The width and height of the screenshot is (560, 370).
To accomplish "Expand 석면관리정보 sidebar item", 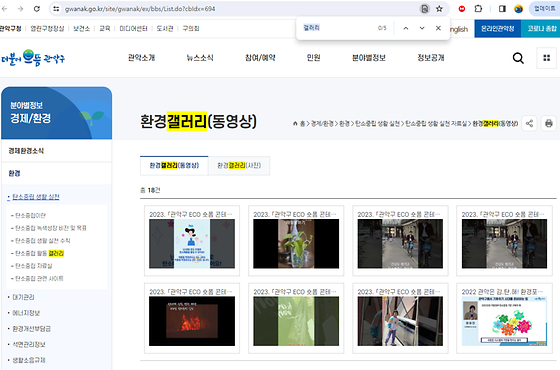I will click(29, 345).
